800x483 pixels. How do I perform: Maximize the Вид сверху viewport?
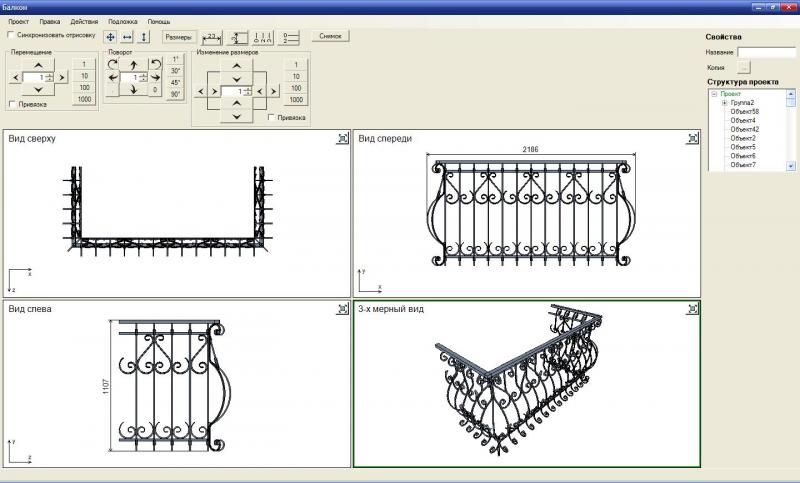point(342,138)
